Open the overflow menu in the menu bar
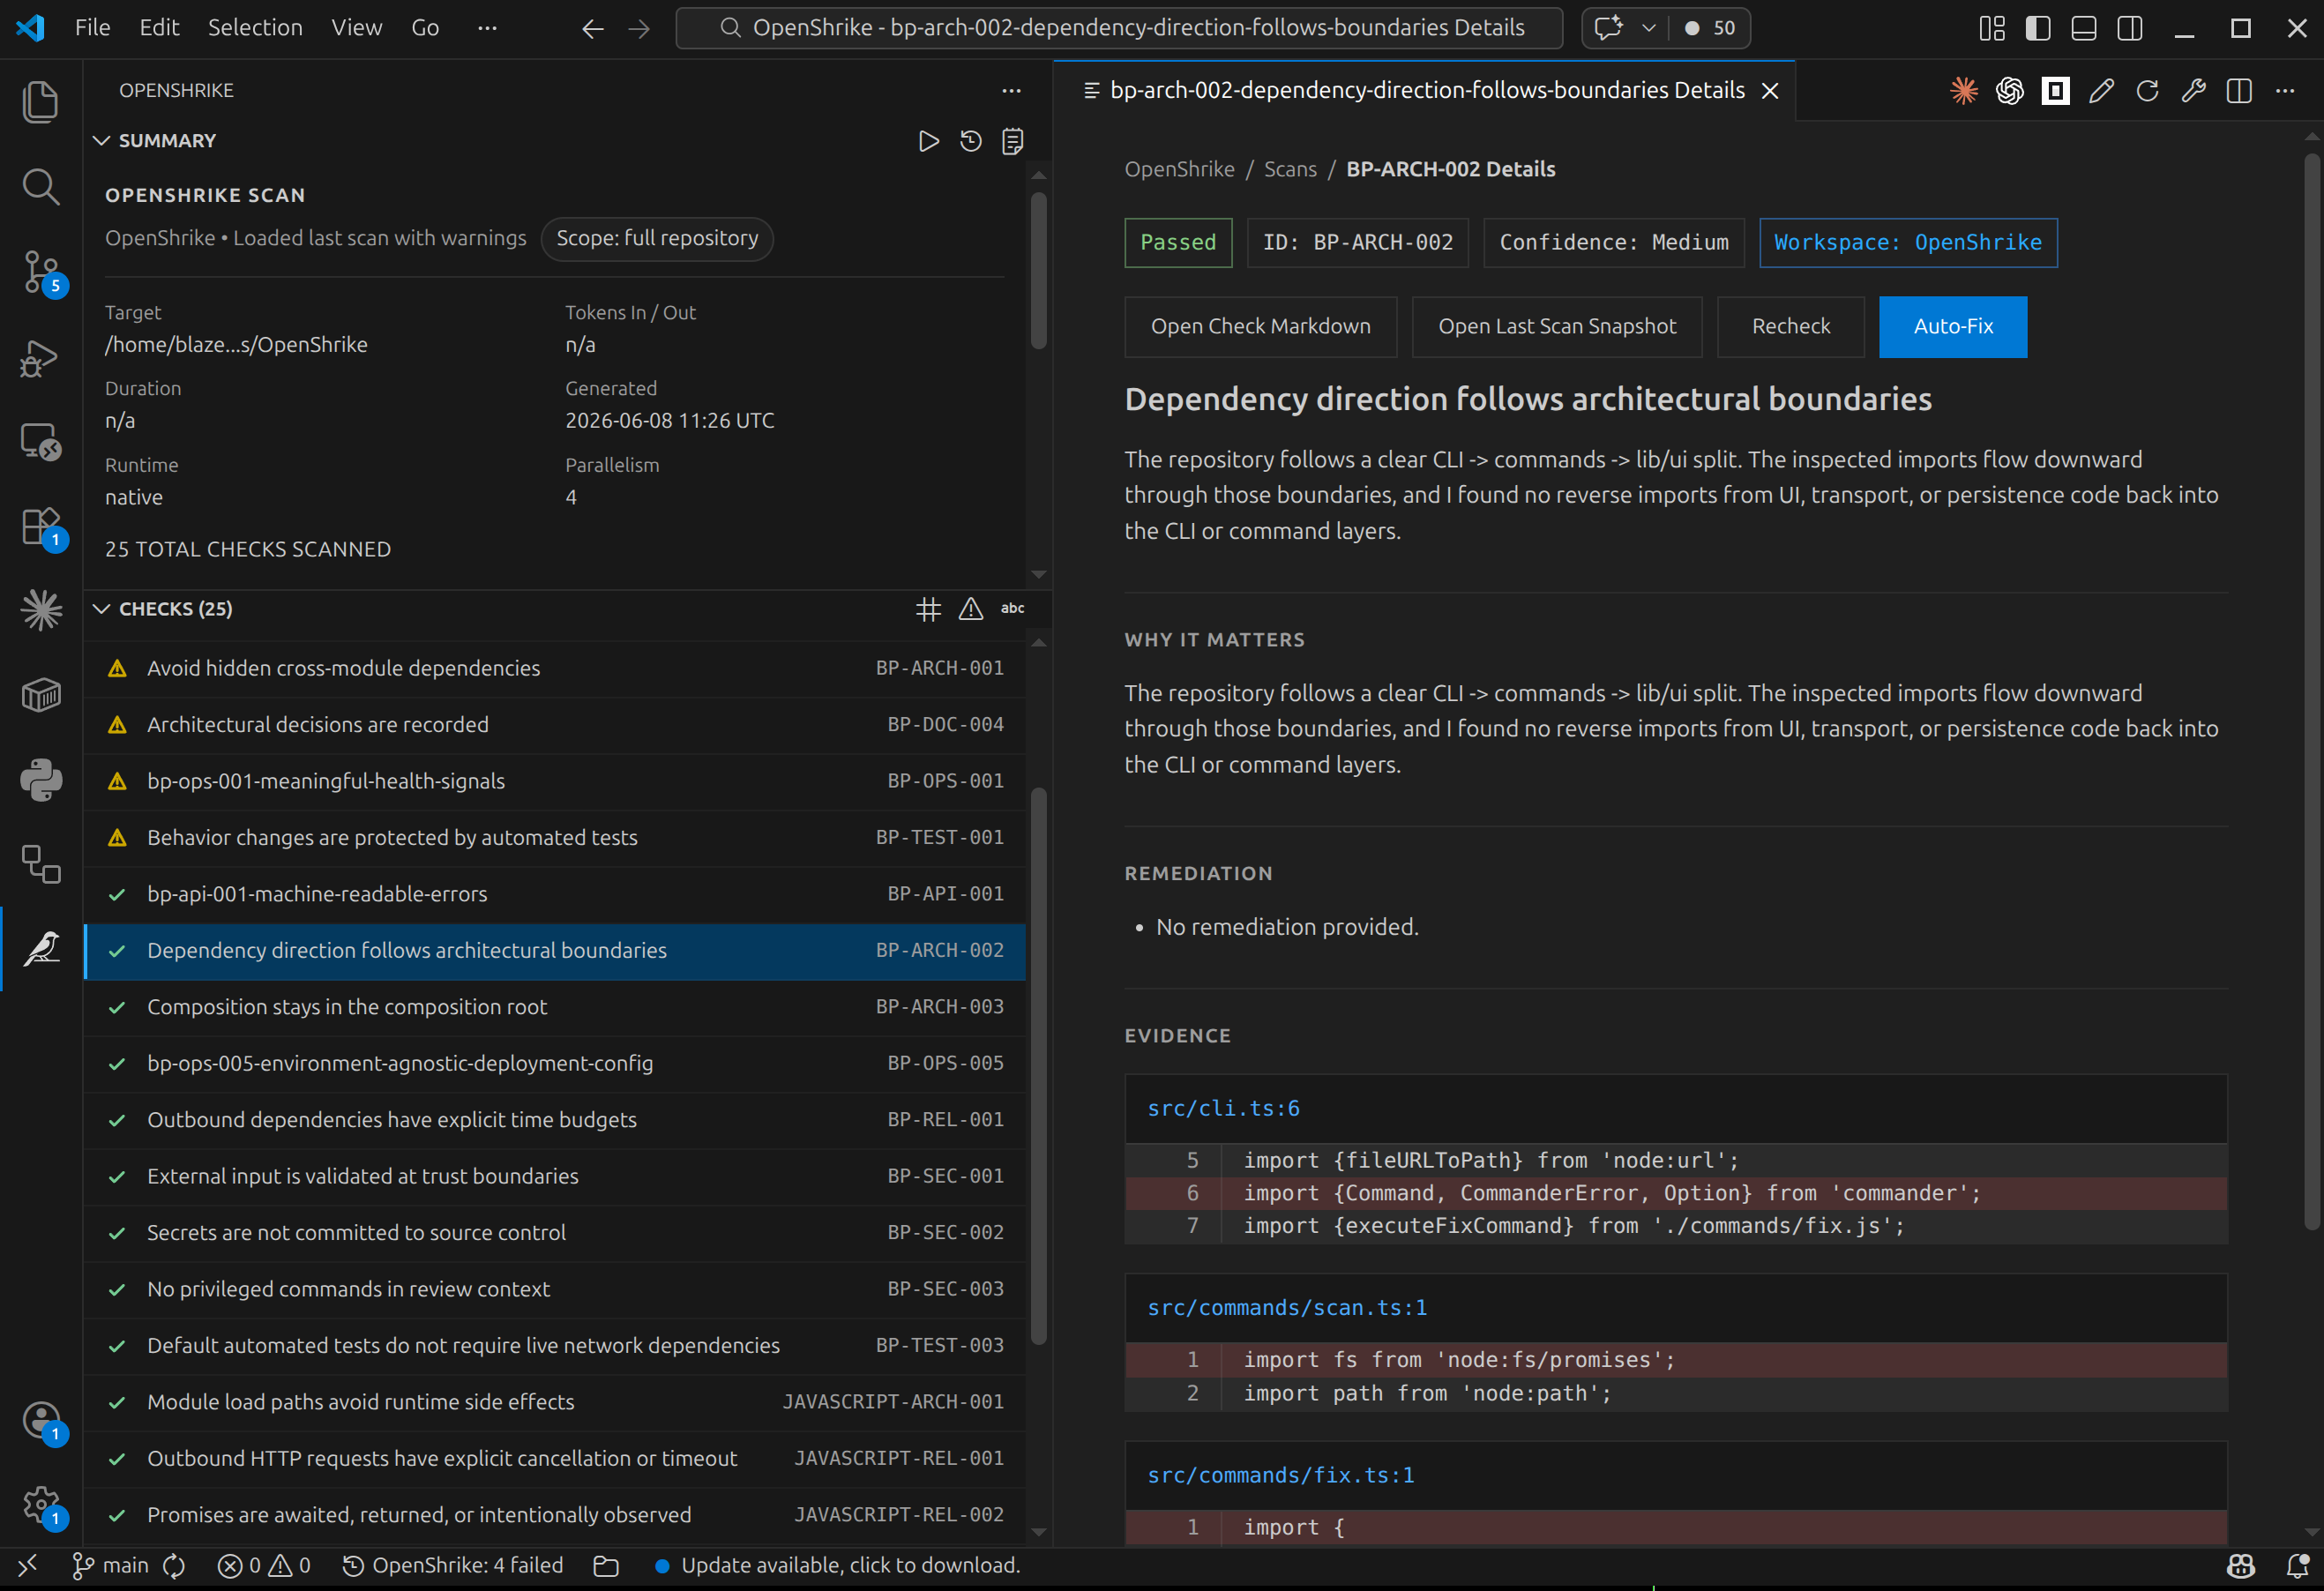 tap(487, 28)
